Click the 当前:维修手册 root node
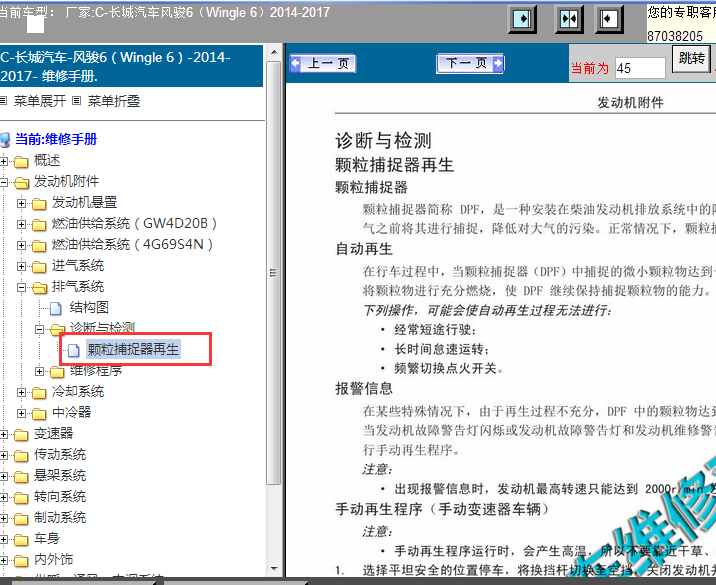This screenshot has height=585, width=716. [x=56, y=139]
